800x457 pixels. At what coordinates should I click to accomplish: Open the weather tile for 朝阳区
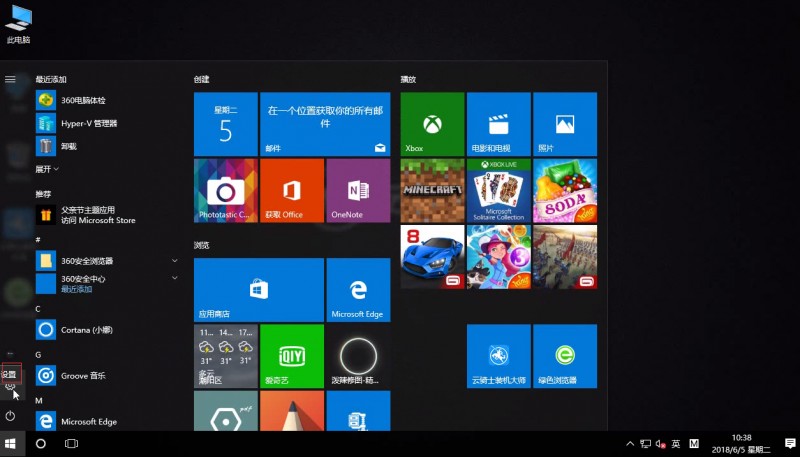[226, 356]
